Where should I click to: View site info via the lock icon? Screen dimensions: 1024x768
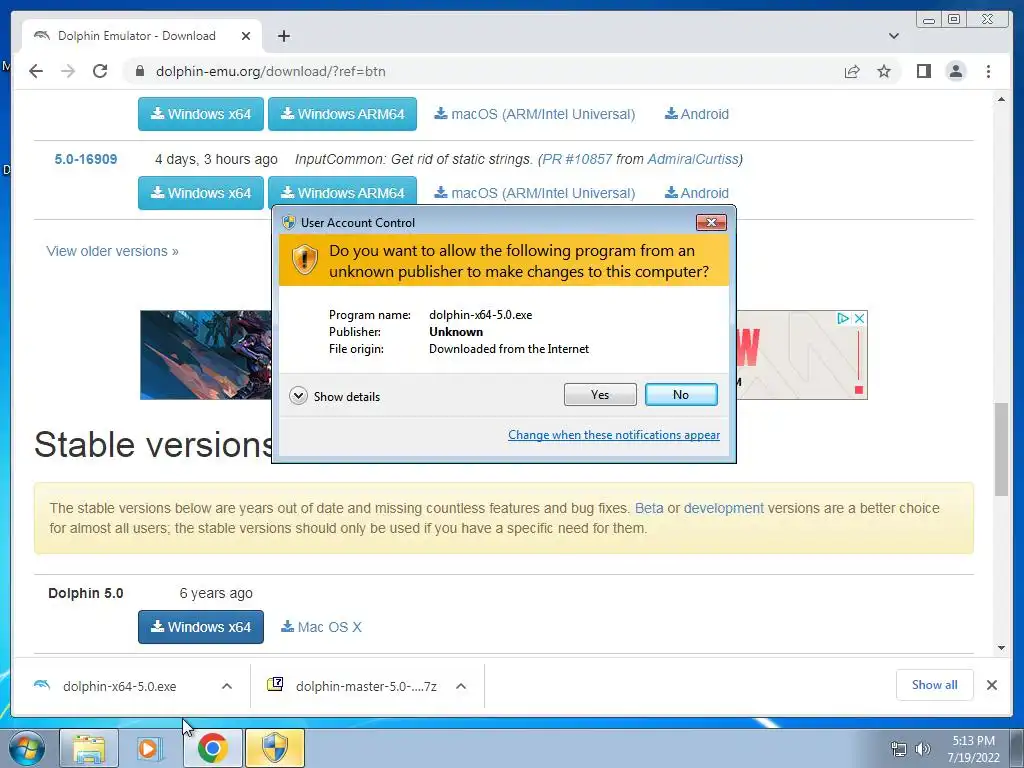pos(139,71)
